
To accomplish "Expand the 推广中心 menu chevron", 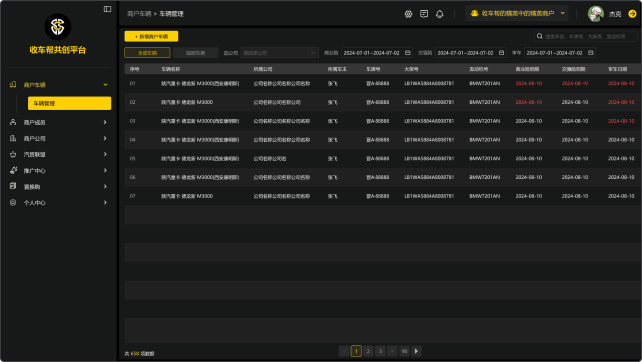I will (x=105, y=170).
